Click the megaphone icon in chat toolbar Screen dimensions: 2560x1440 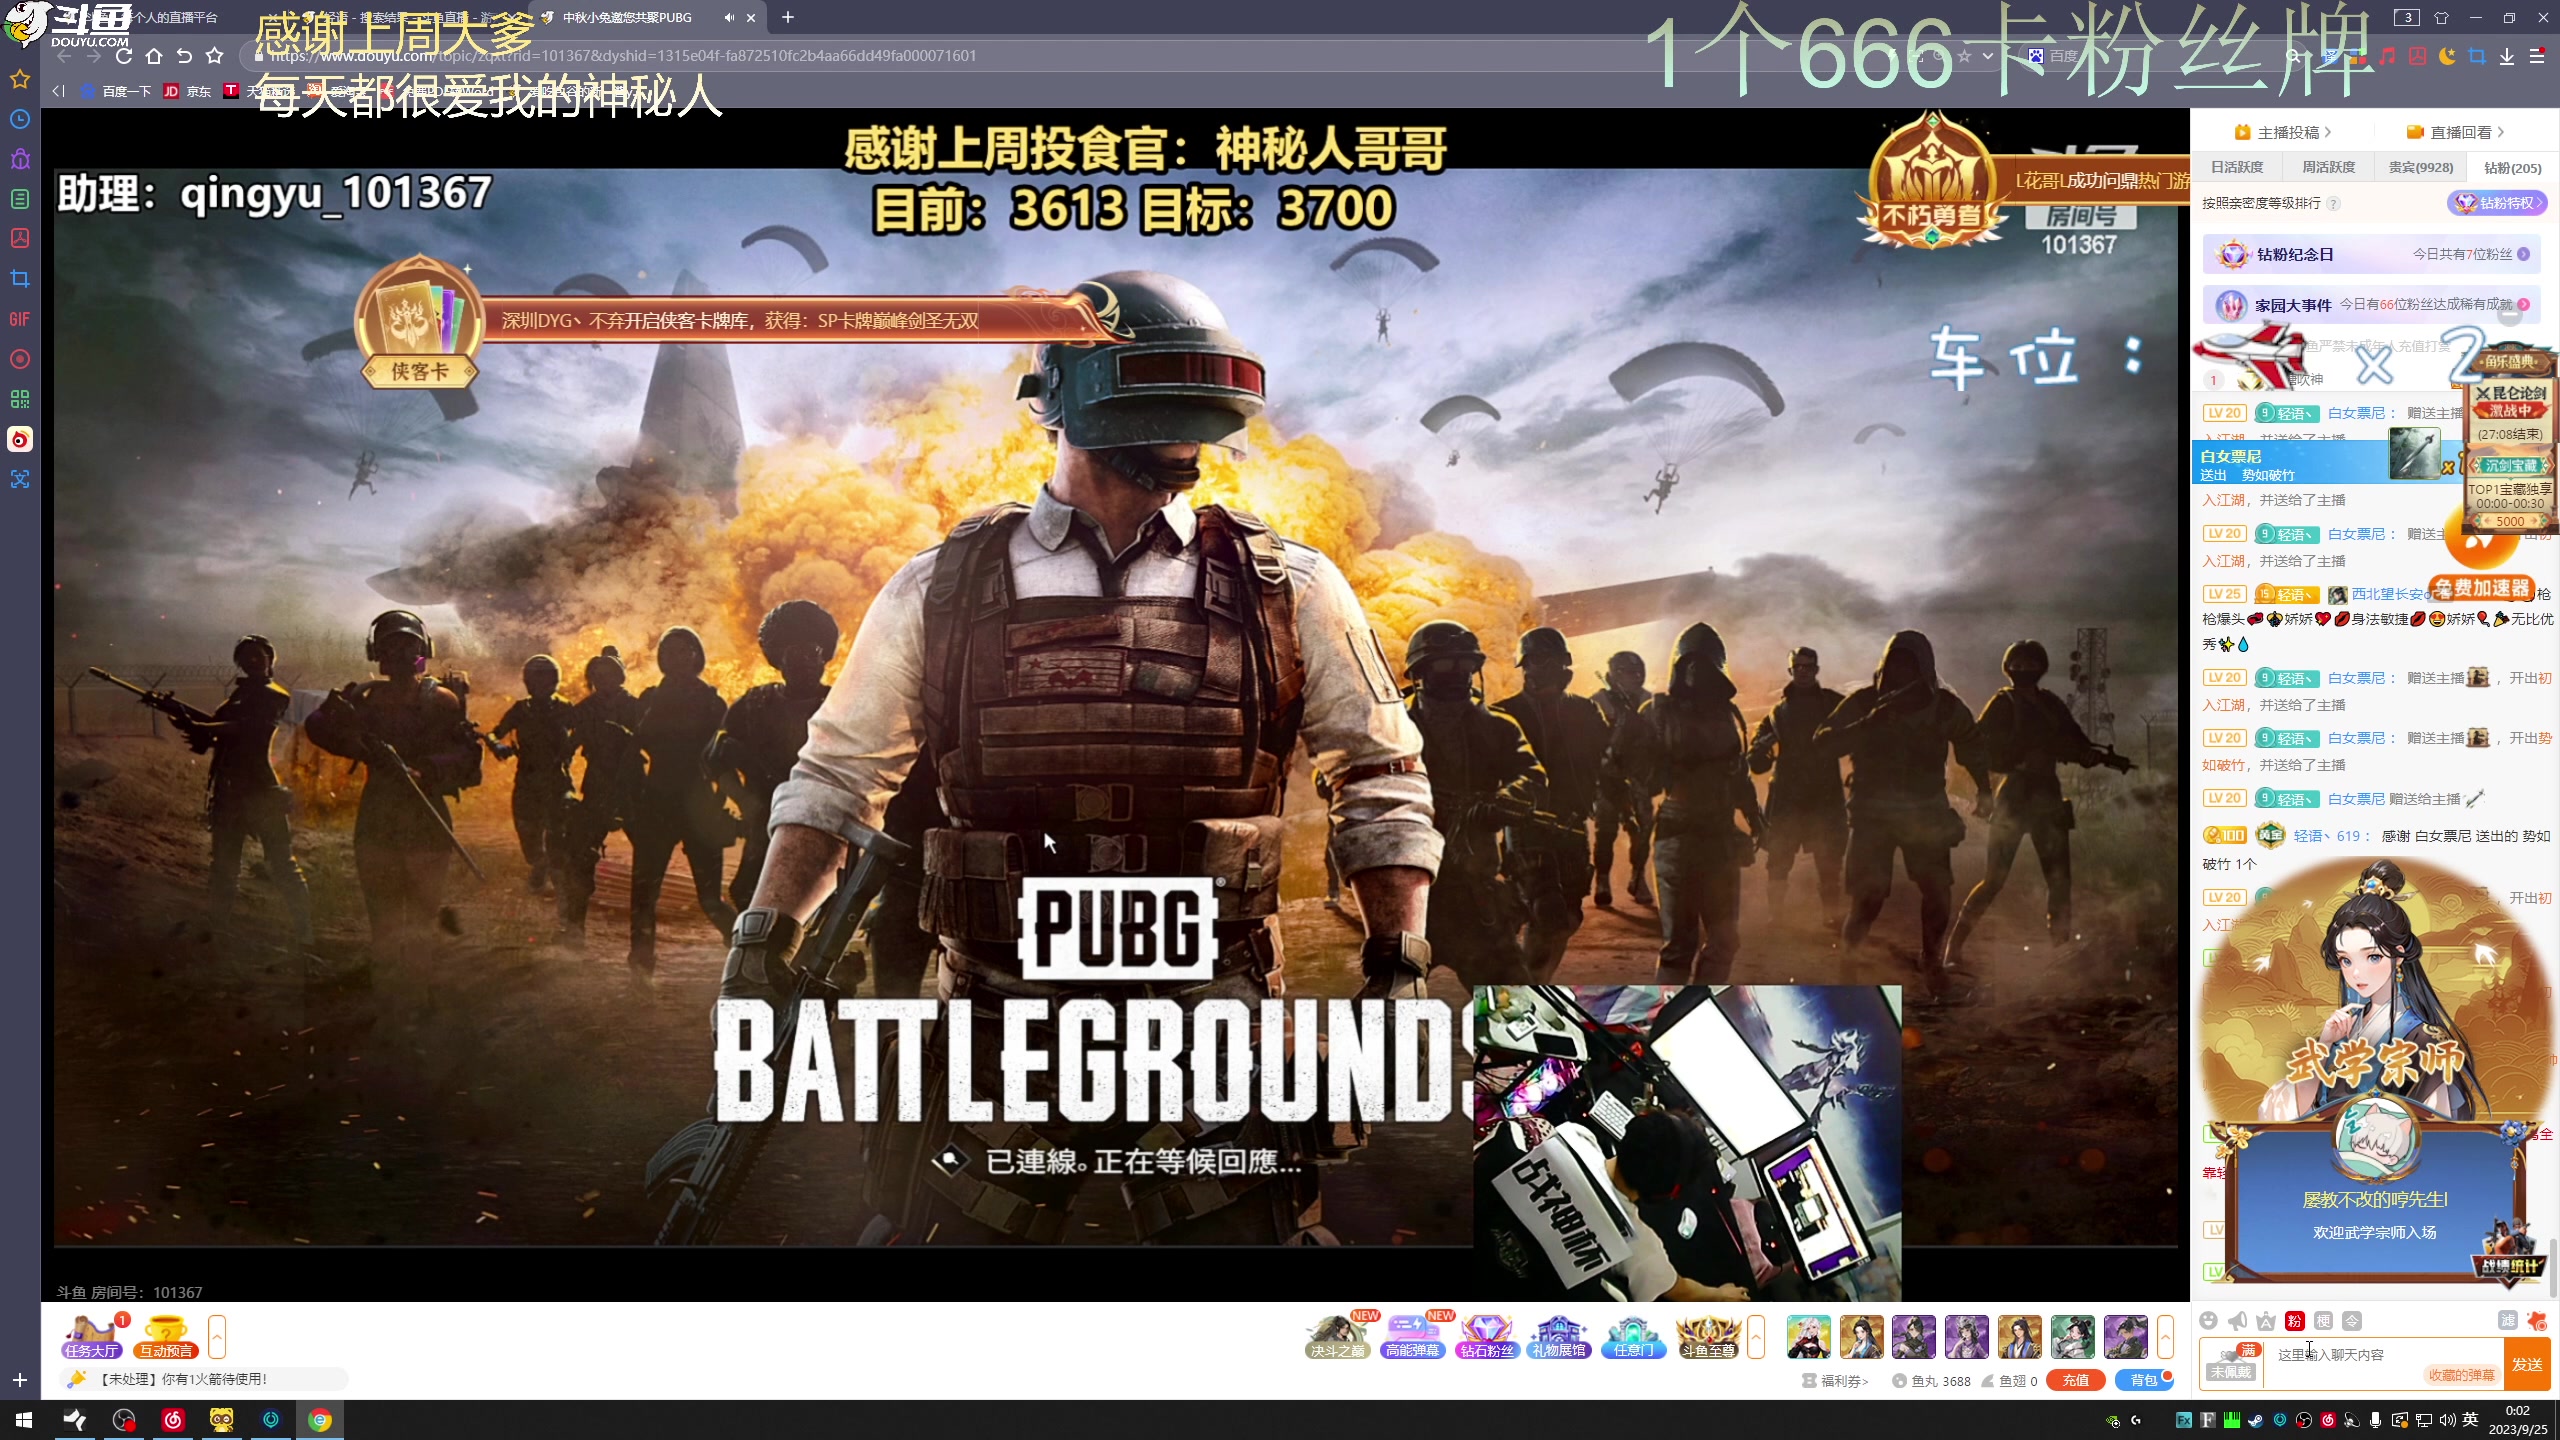coord(2238,1321)
